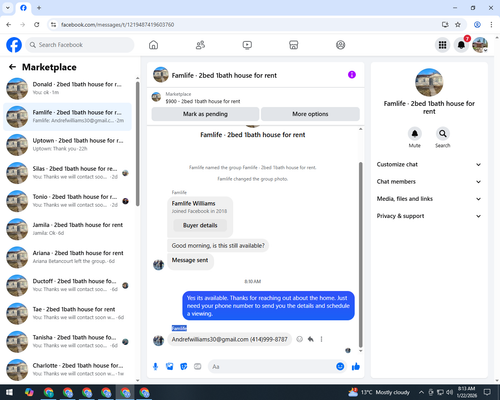This screenshot has width=500, height=400.
Task: Open more options dots beside the email message
Action: pyautogui.click(x=321, y=339)
